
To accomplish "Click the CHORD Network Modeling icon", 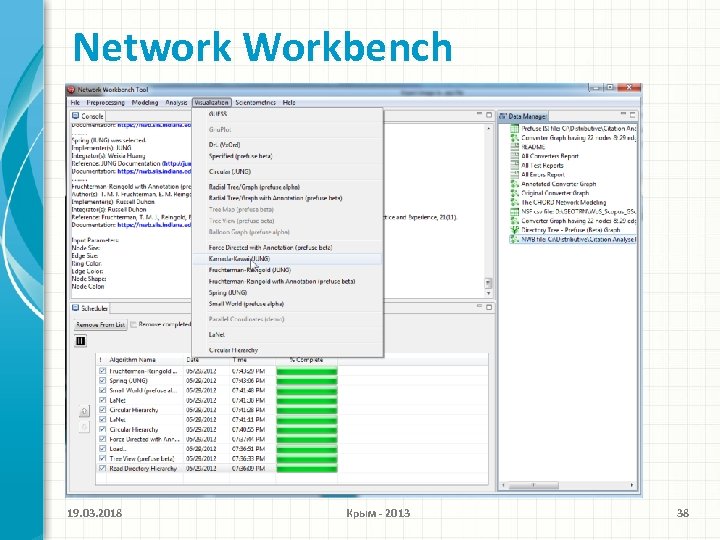I will (515, 202).
